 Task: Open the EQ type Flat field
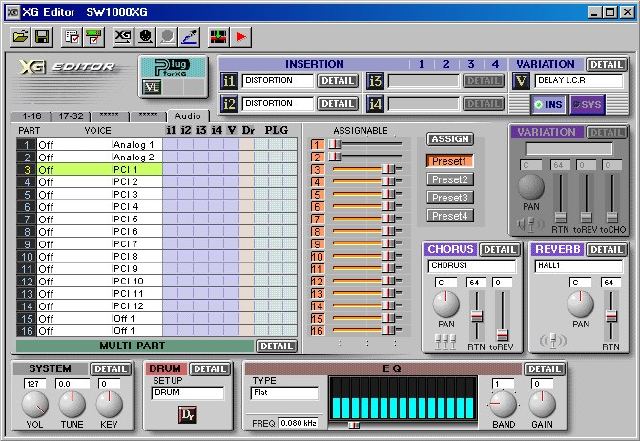[x=284, y=393]
